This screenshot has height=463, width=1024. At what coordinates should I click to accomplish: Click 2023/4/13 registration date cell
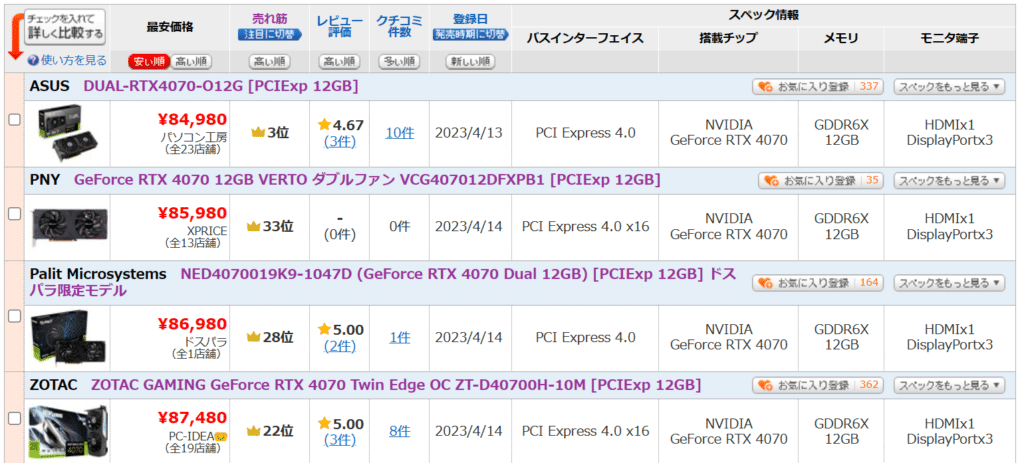point(469,133)
